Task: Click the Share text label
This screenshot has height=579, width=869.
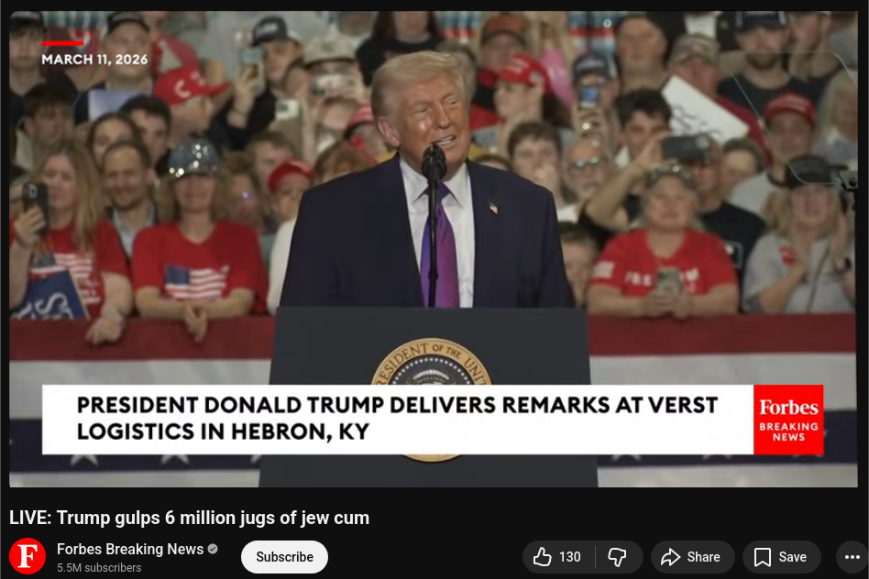Action: 703,557
